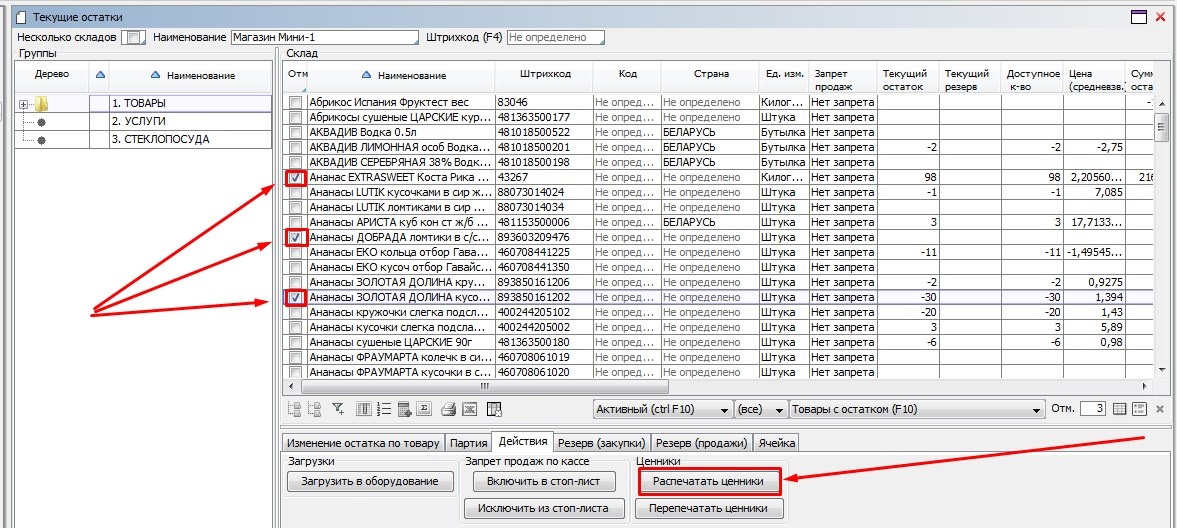Expand the 1. ТОВАРЫ tree node
The image size is (1177, 528).
point(24,103)
